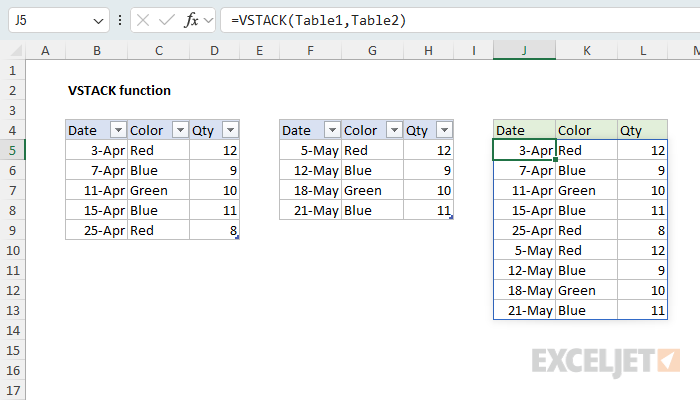This screenshot has width=700, height=400.
Task: Click Table1 resize handle at cell D9 corner
Action: (237, 238)
